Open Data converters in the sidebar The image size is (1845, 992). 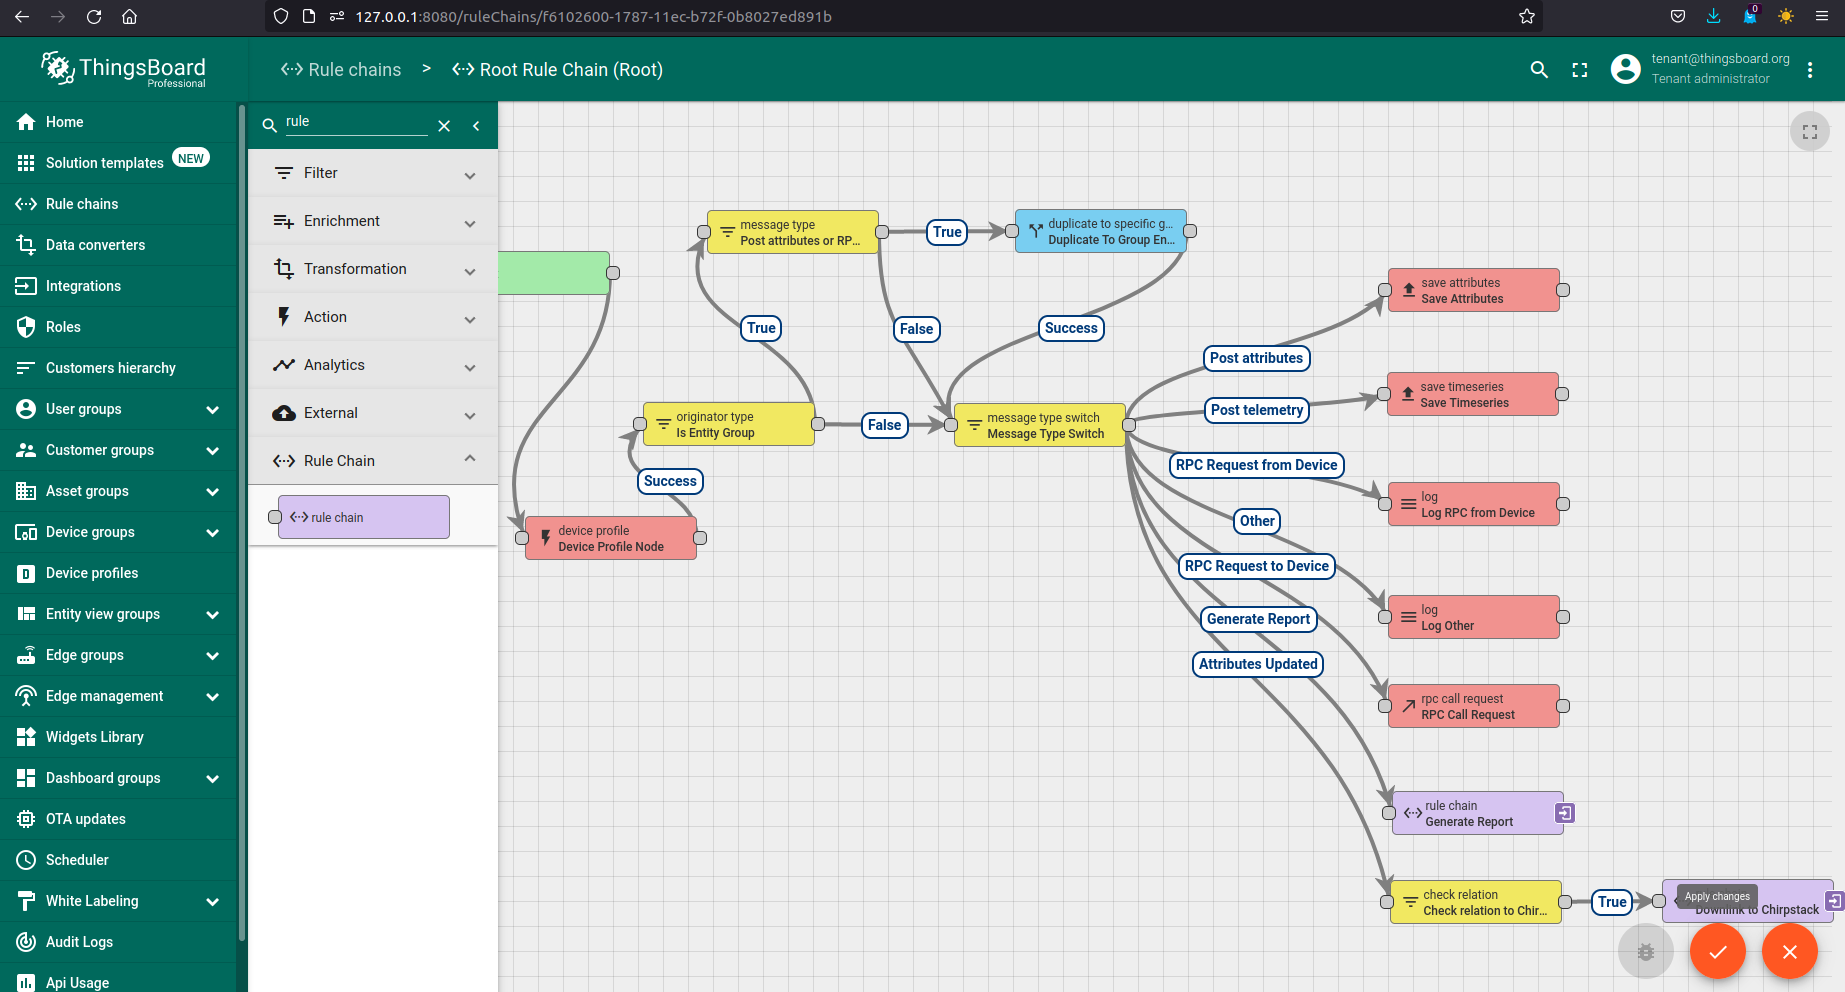119,245
